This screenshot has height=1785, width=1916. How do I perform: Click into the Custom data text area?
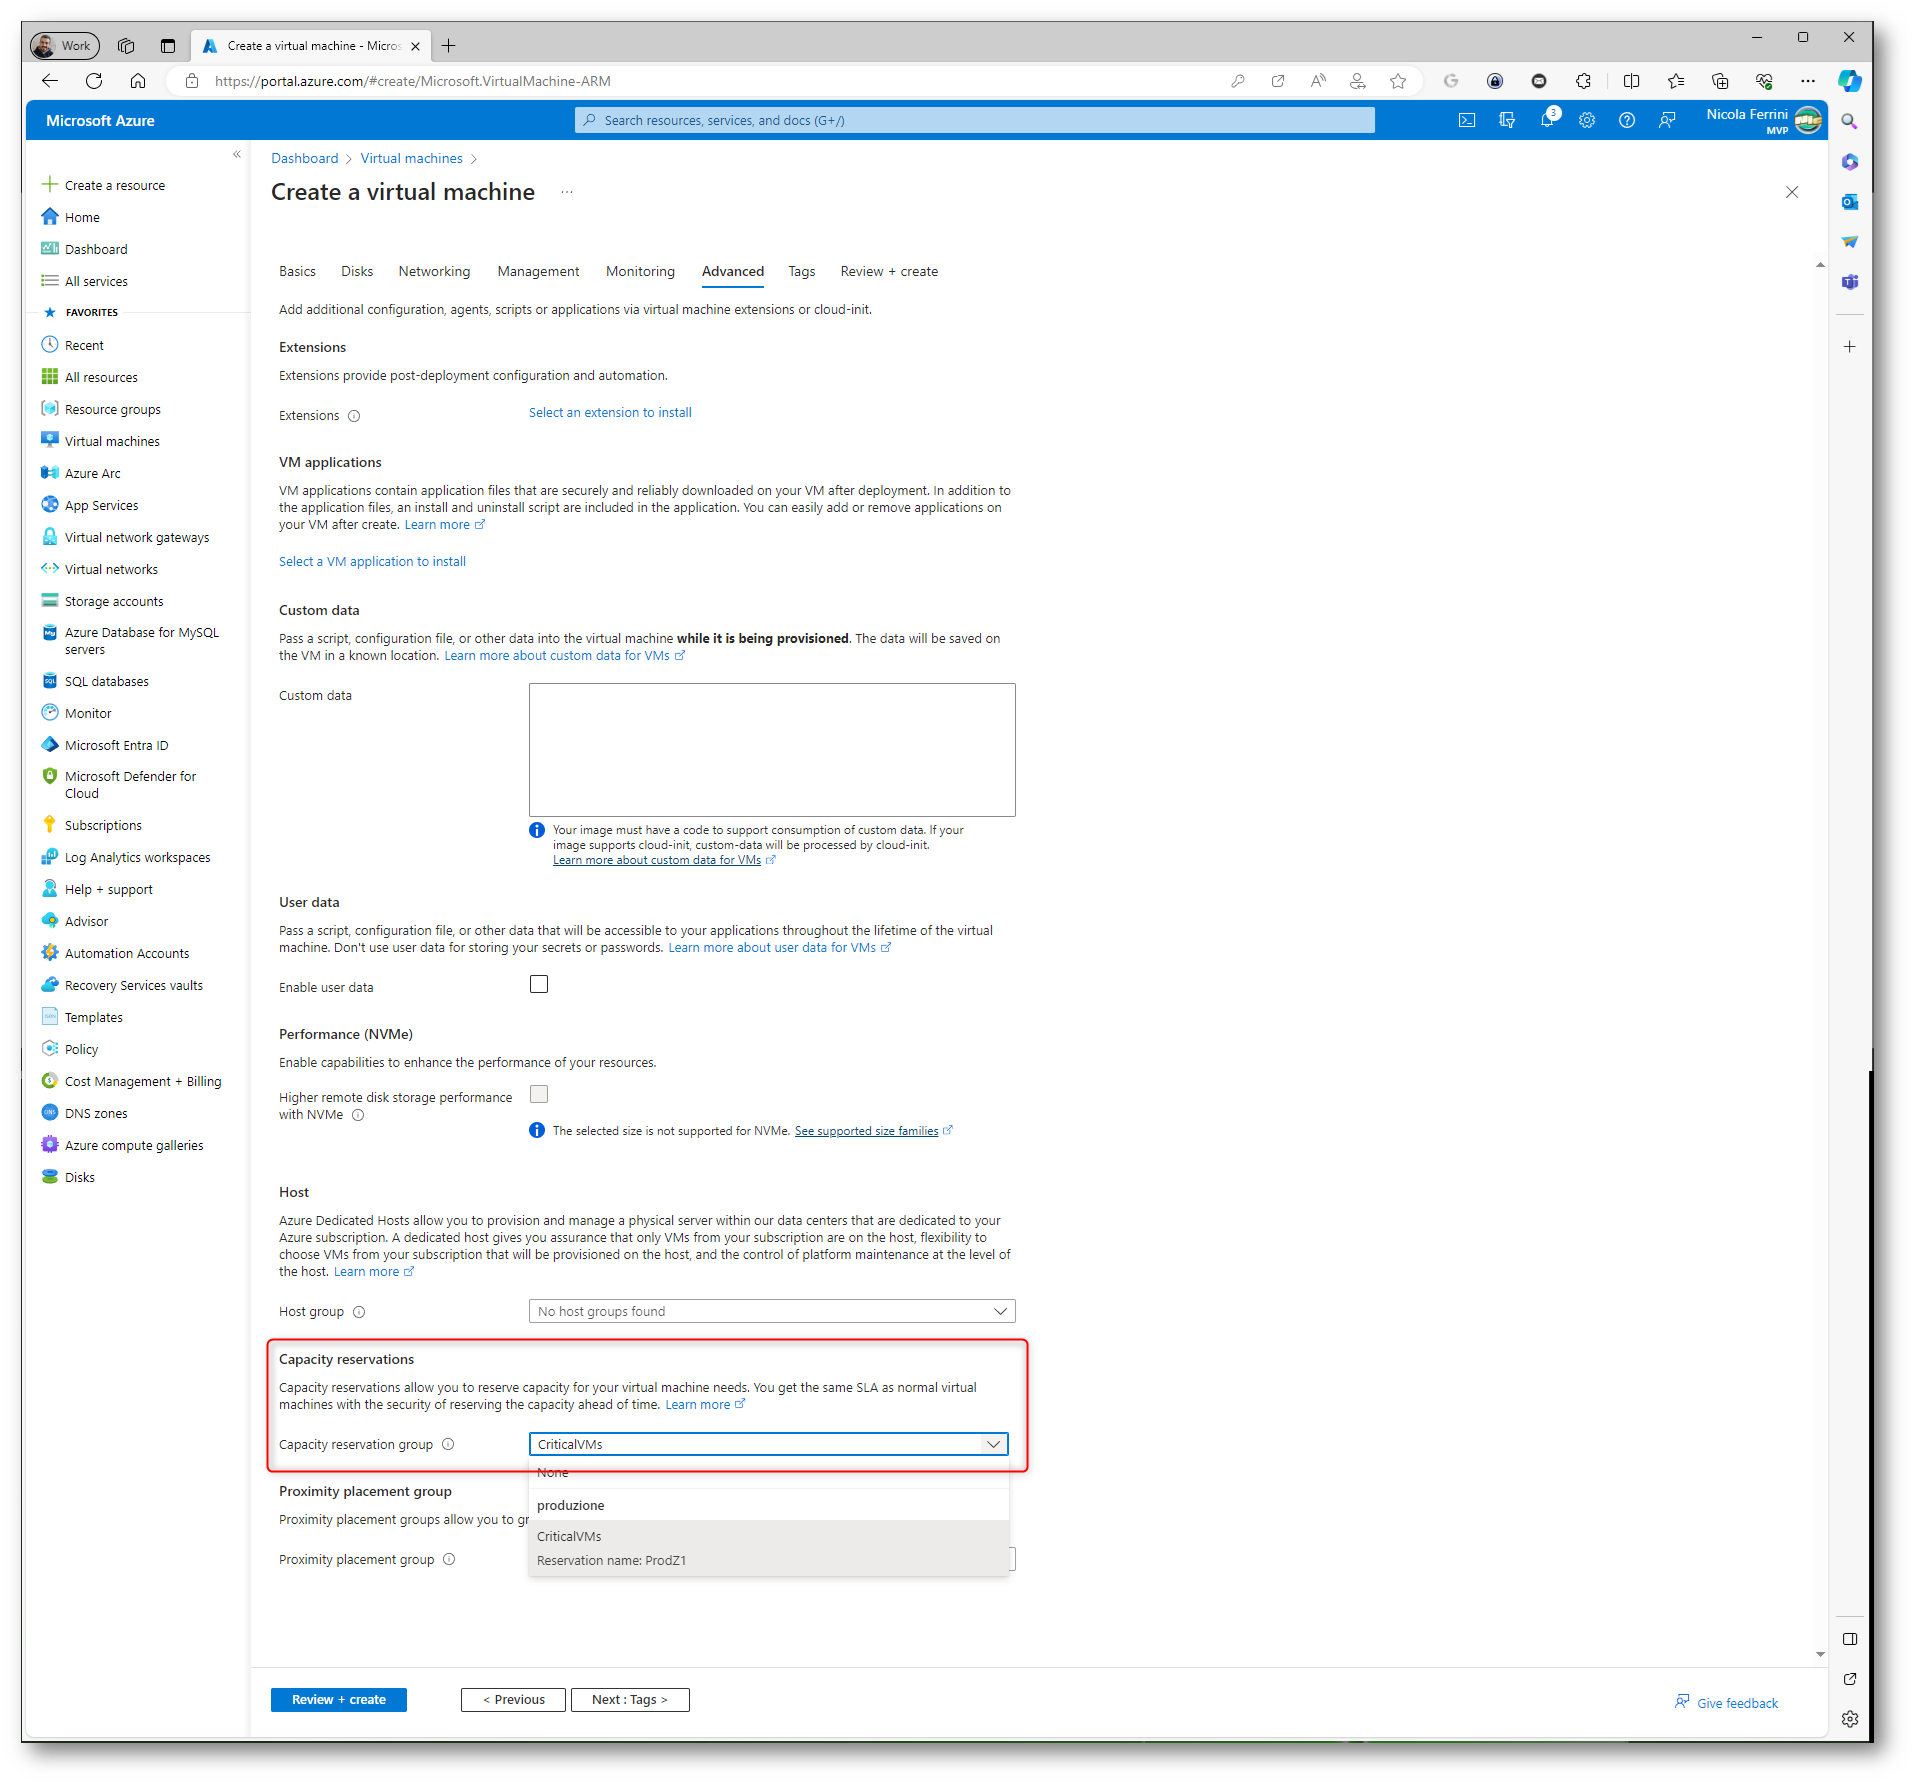pyautogui.click(x=772, y=749)
